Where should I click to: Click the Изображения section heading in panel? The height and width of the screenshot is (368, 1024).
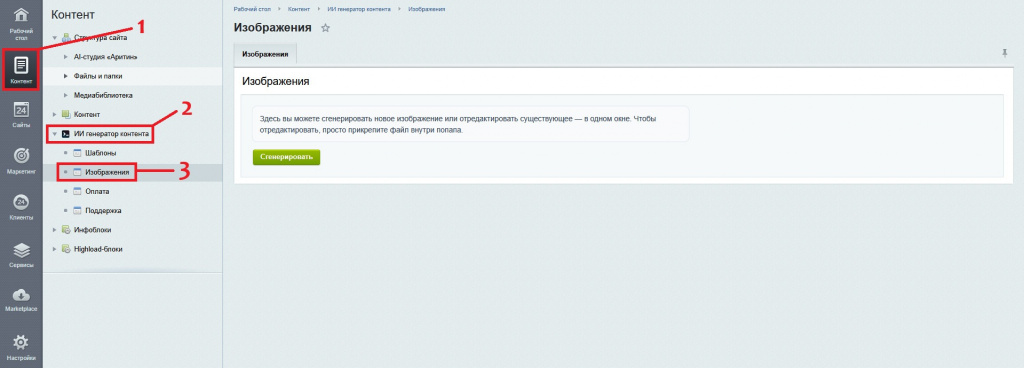276,82
